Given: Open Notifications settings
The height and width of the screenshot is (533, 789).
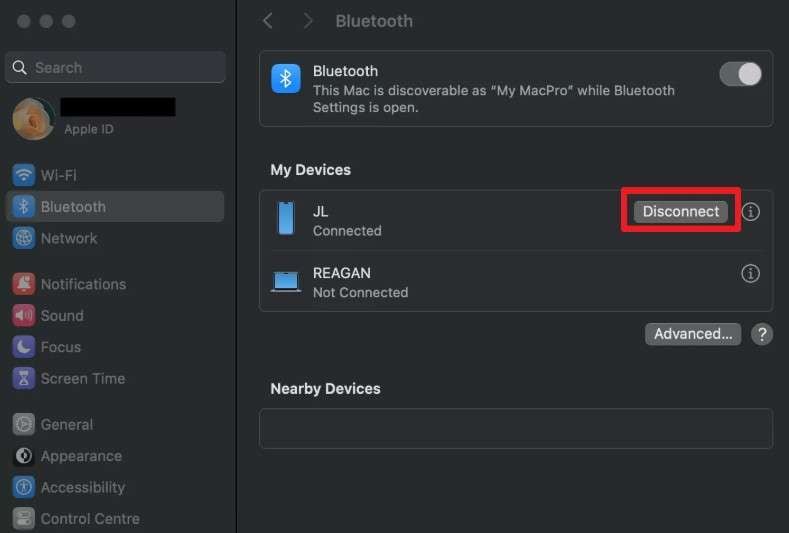Looking at the screenshot, I should click(115, 284).
